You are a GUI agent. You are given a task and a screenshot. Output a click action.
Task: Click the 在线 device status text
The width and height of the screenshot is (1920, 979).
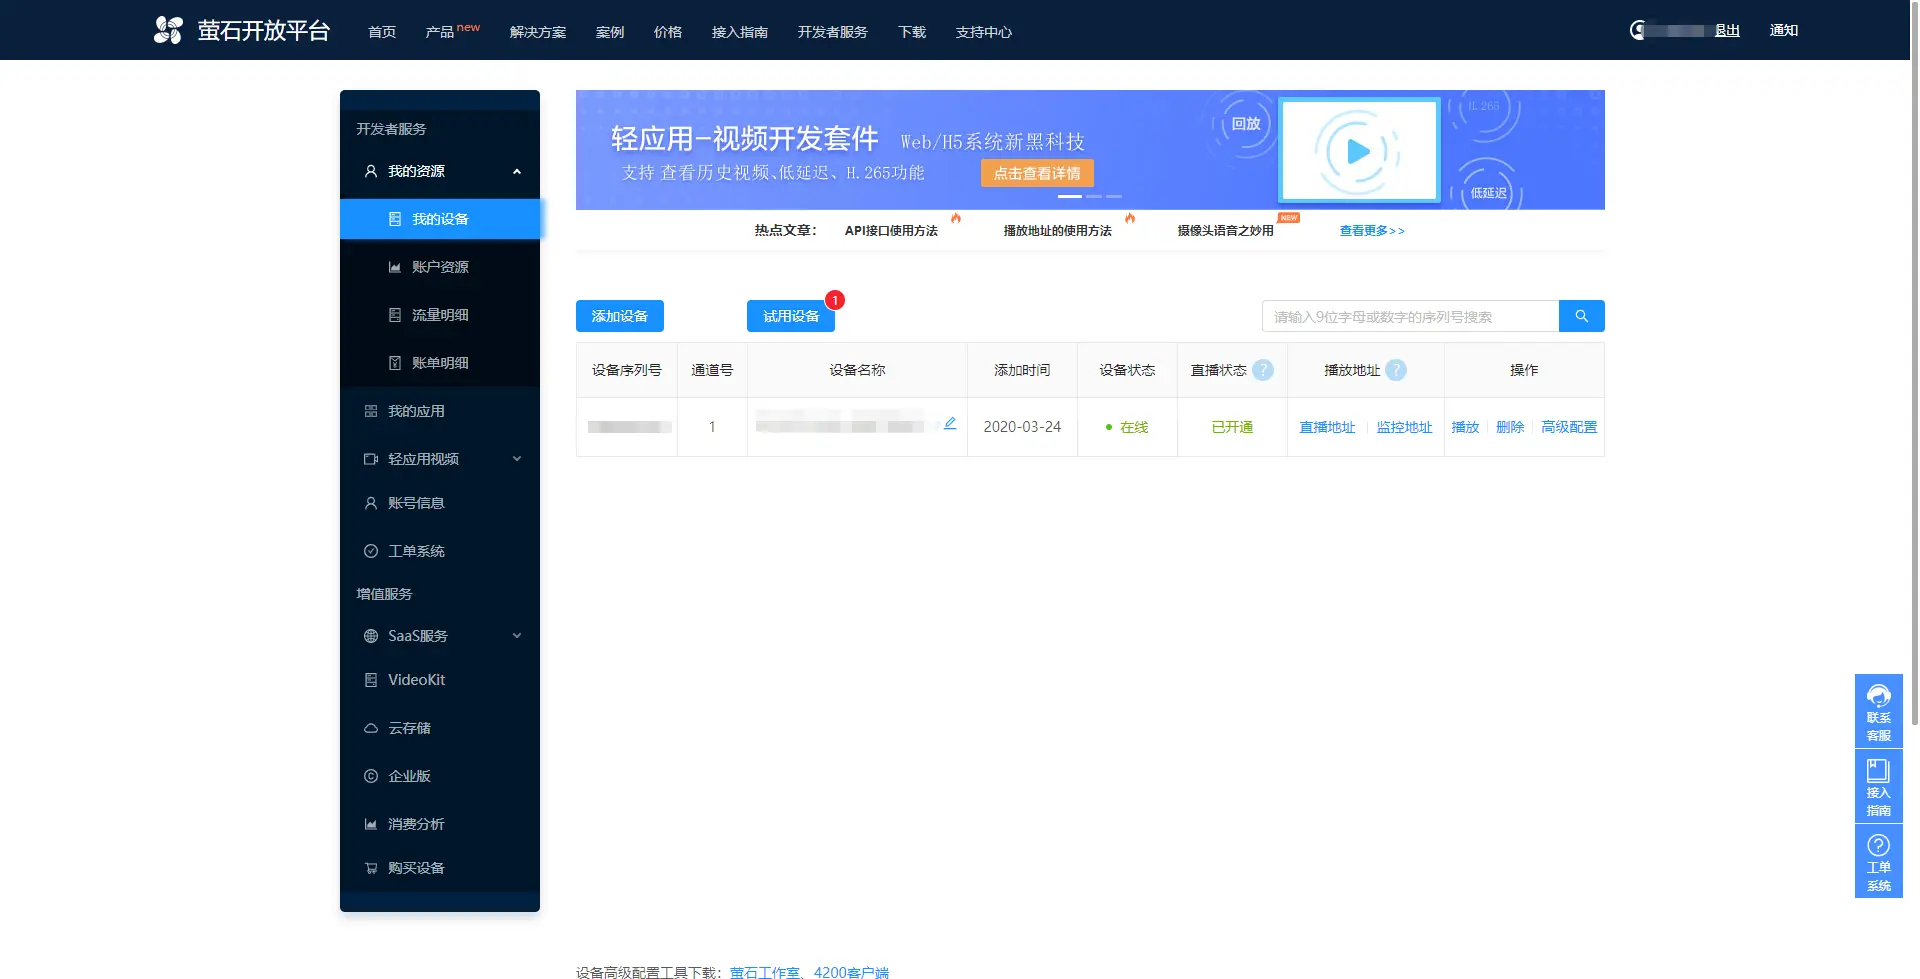[x=1134, y=427]
